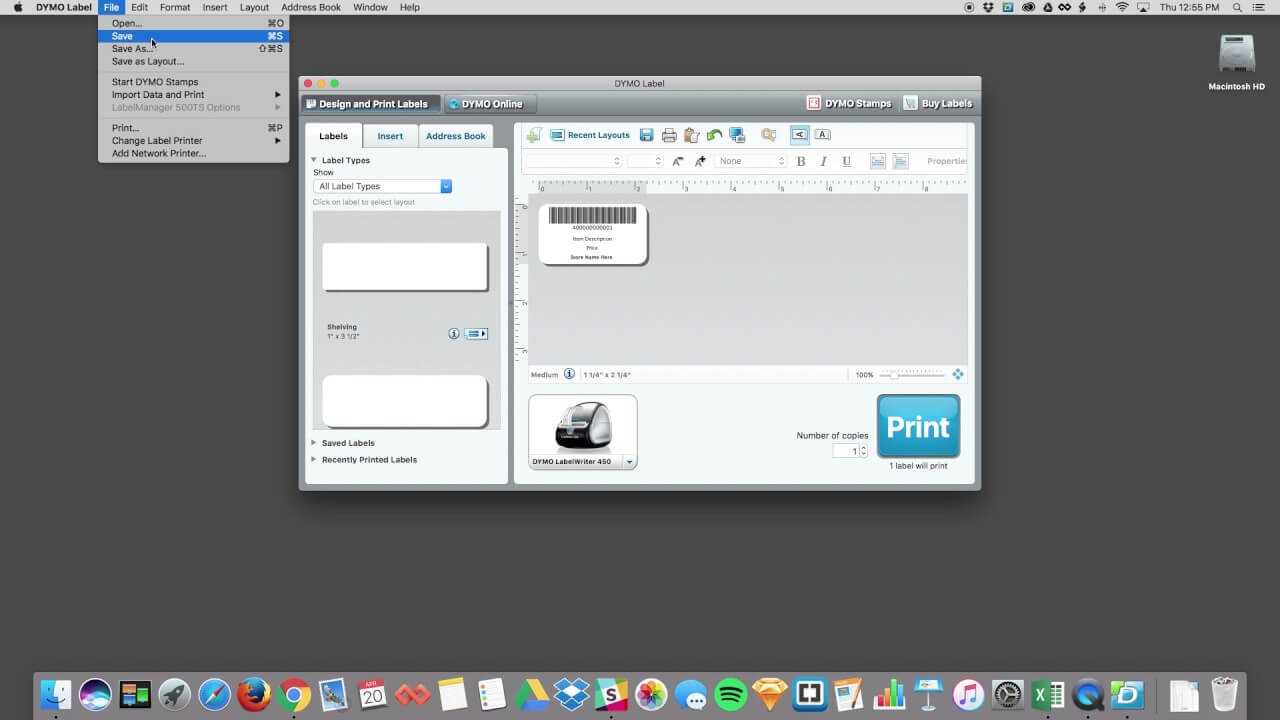The image size is (1280, 720).
Task: Click Spotlight search icon in menu bar
Action: pyautogui.click(x=1237, y=7)
